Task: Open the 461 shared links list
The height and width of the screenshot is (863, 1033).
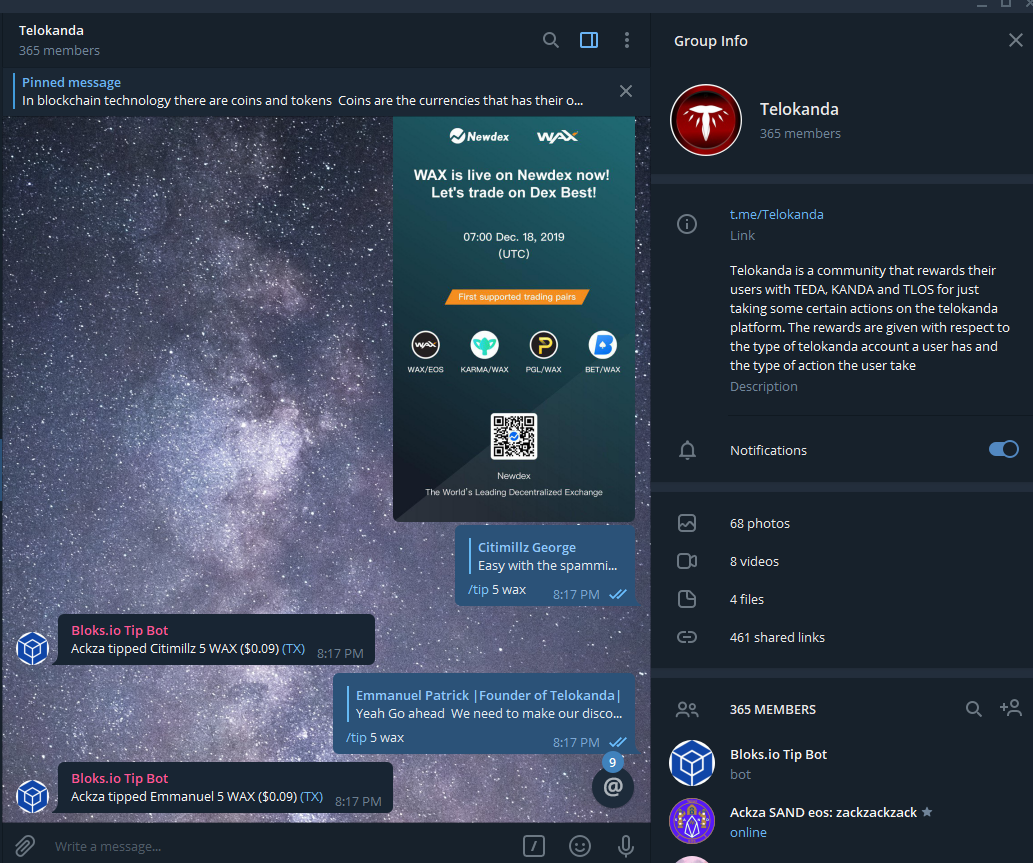Action: 841,637
